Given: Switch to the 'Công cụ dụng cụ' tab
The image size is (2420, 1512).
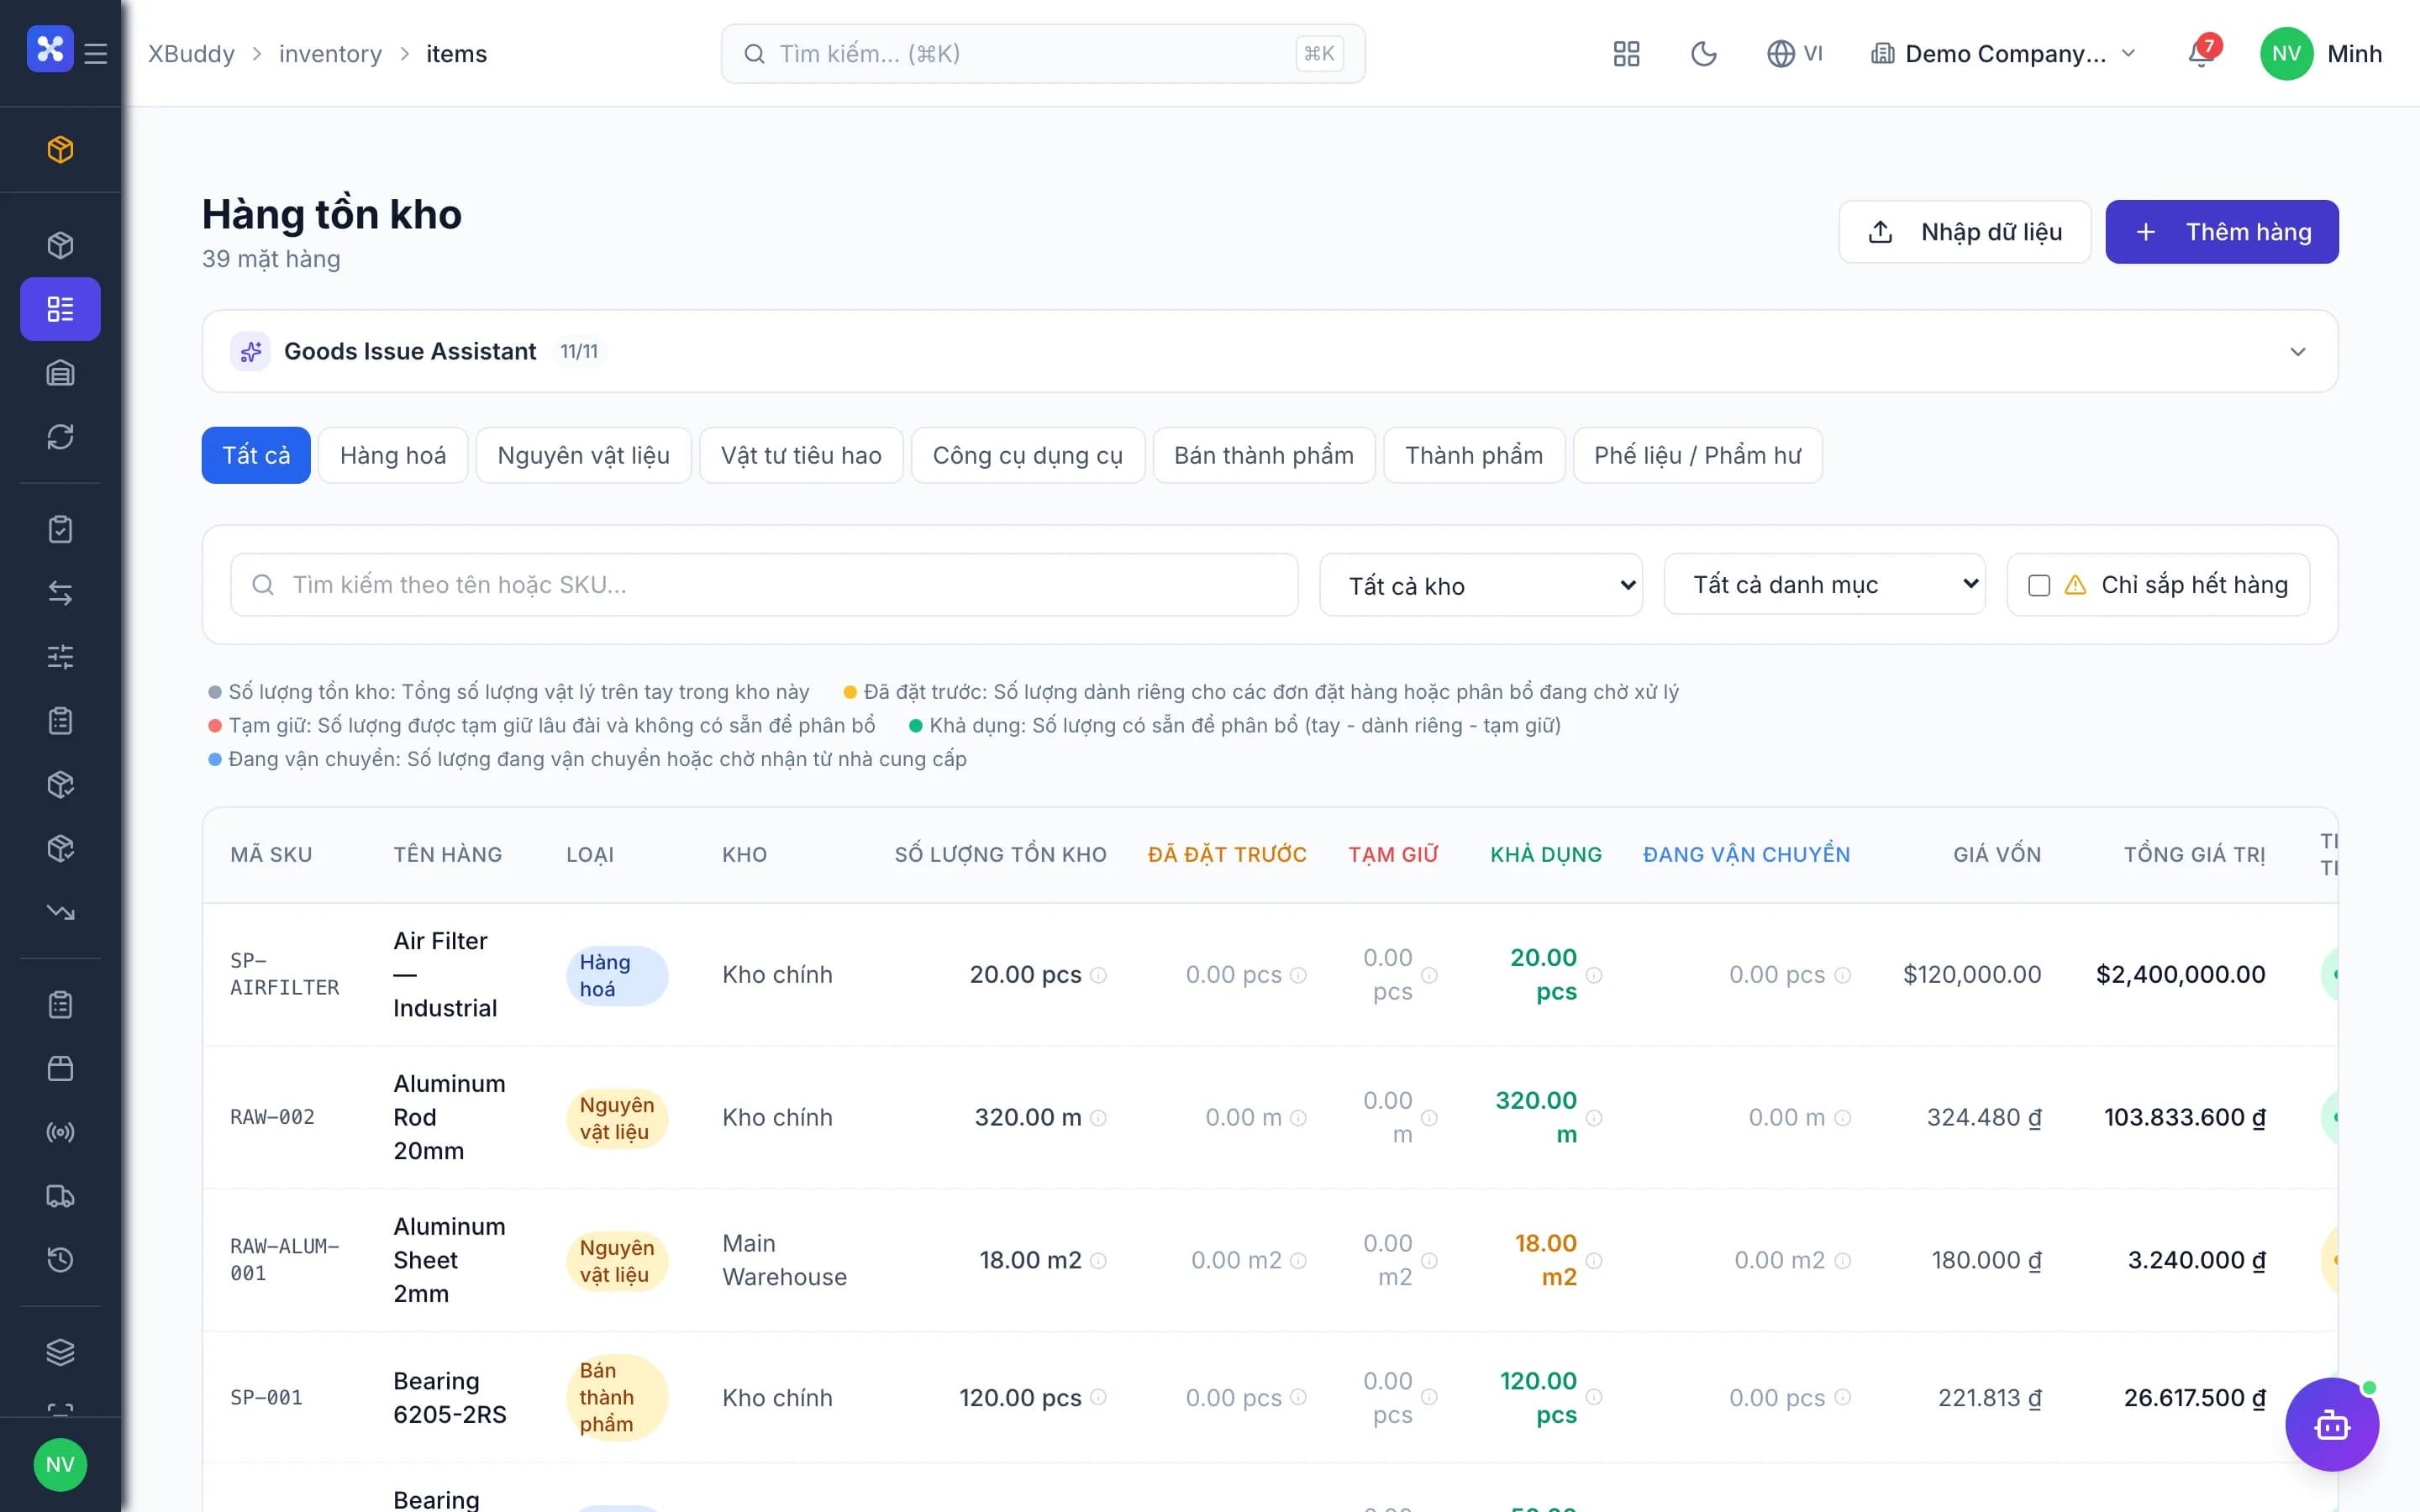Looking at the screenshot, I should 1028,455.
